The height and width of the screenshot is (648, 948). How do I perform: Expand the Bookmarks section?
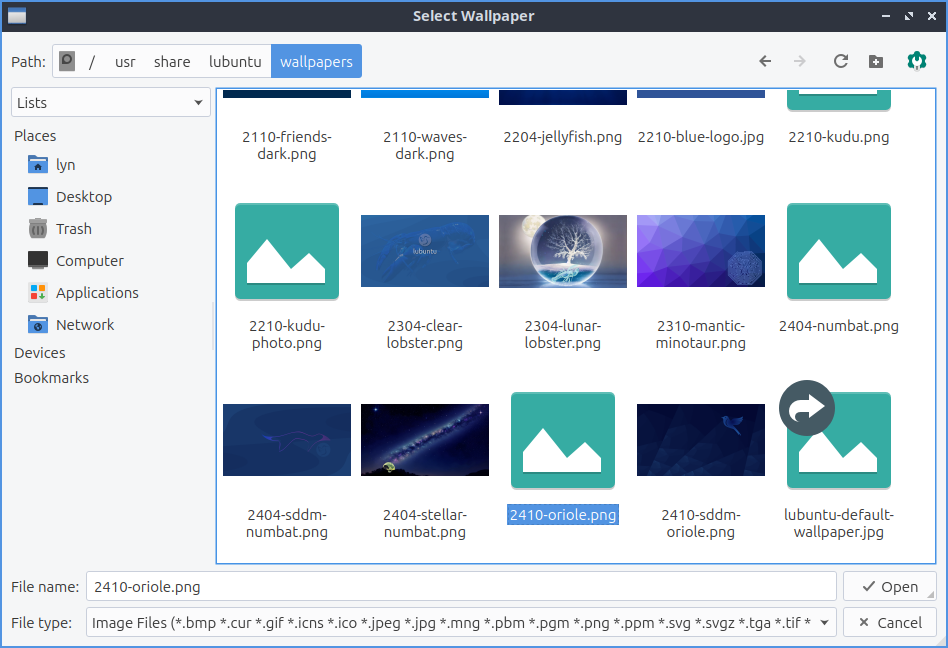51,378
